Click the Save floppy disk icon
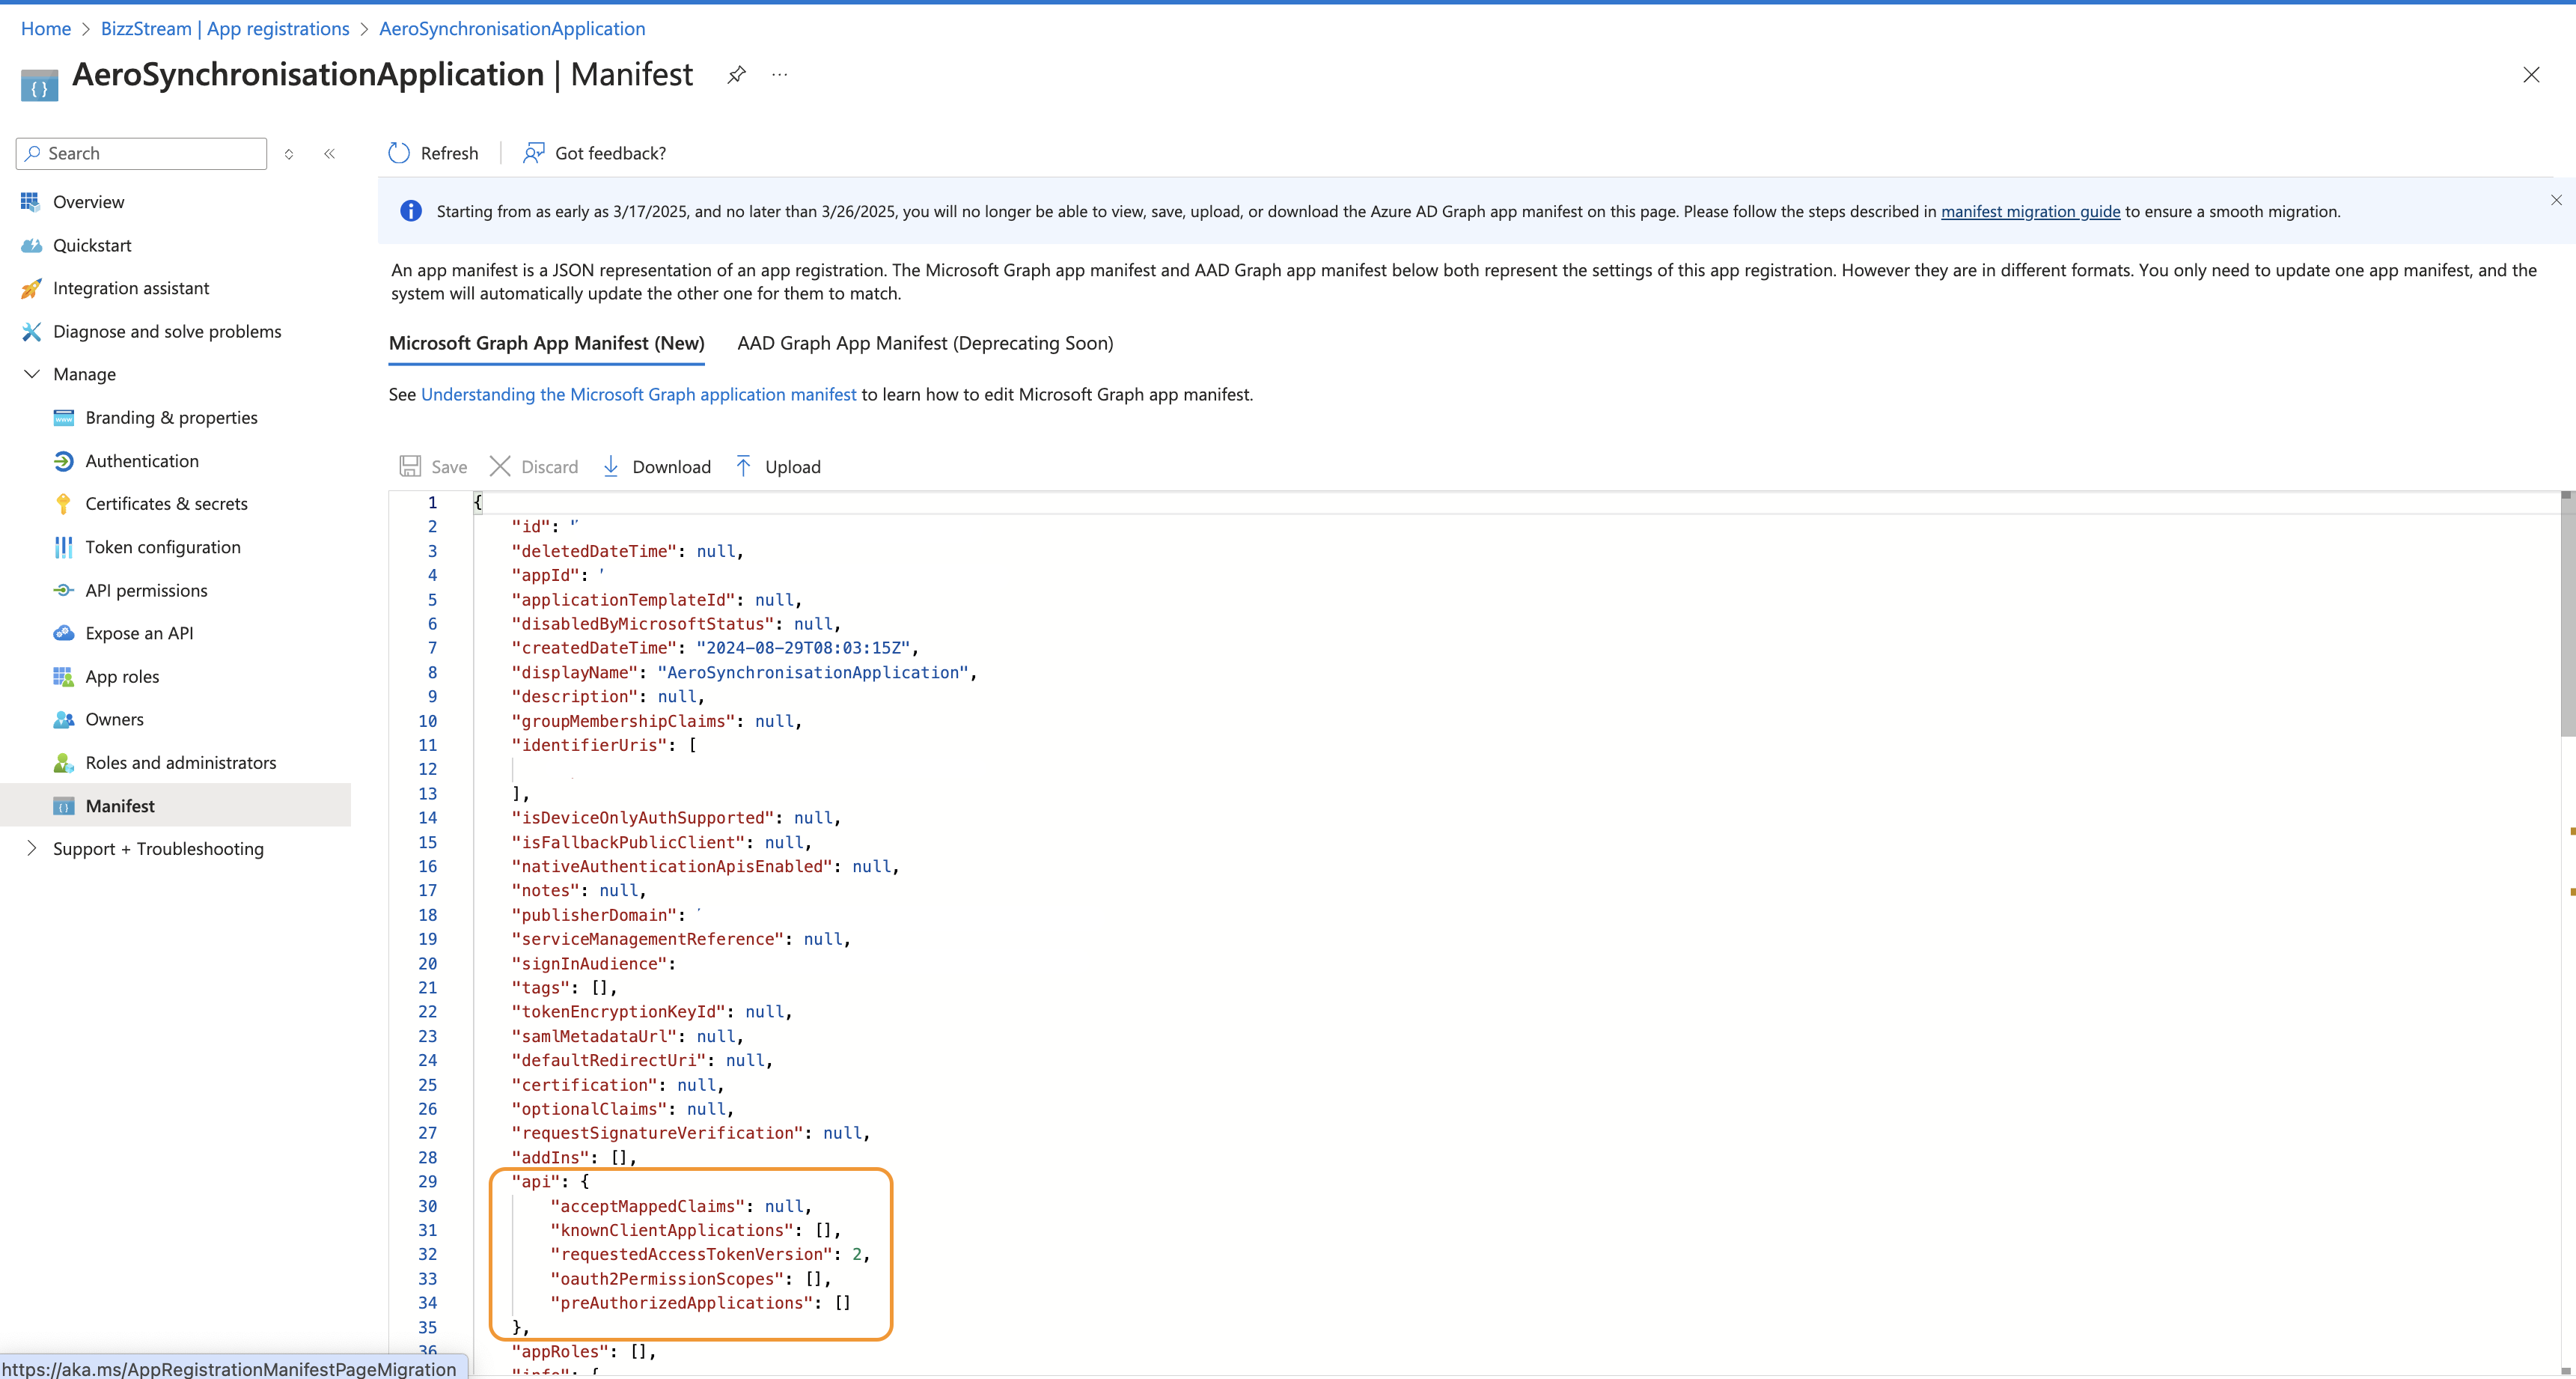 pyautogui.click(x=410, y=466)
